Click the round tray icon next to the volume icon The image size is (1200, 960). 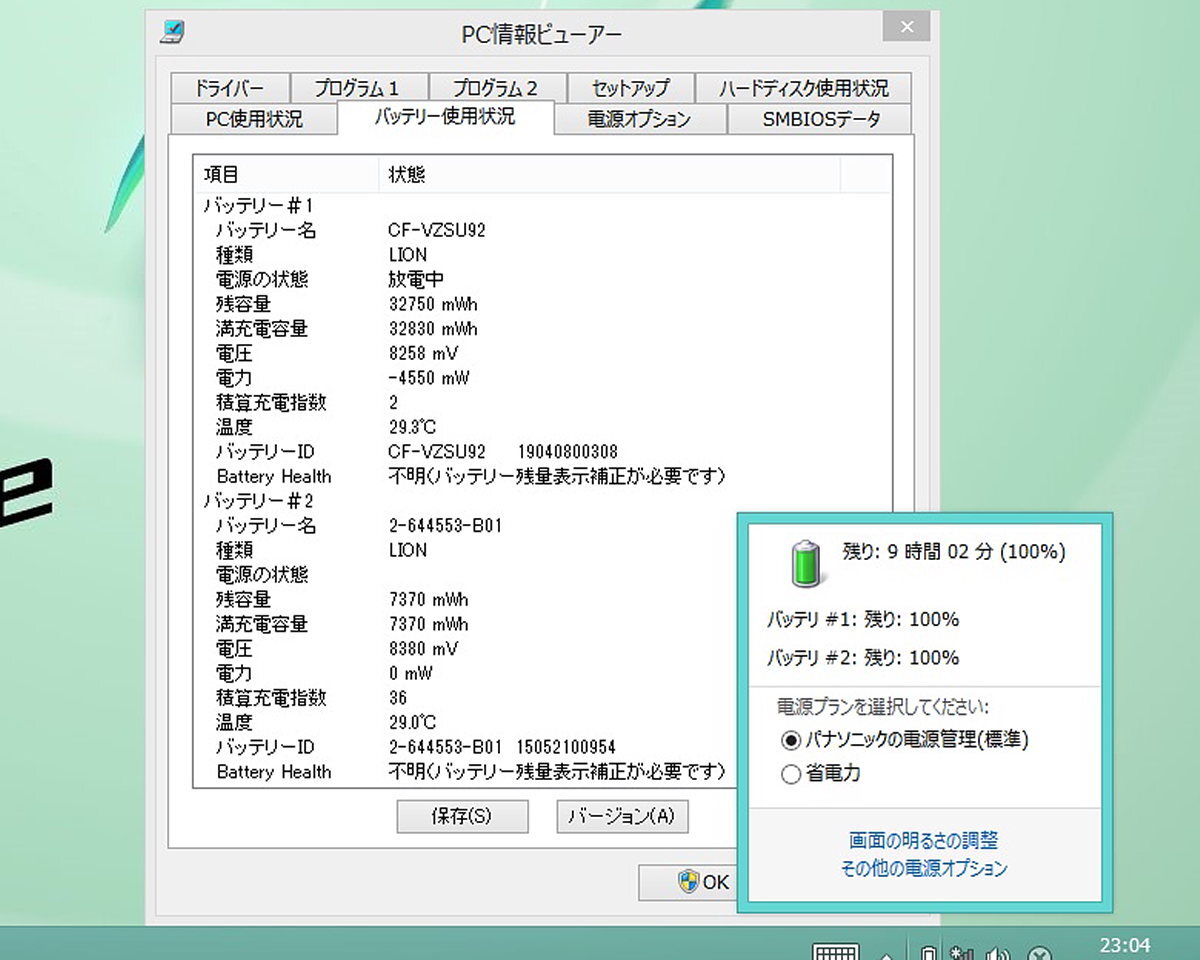point(1040,953)
